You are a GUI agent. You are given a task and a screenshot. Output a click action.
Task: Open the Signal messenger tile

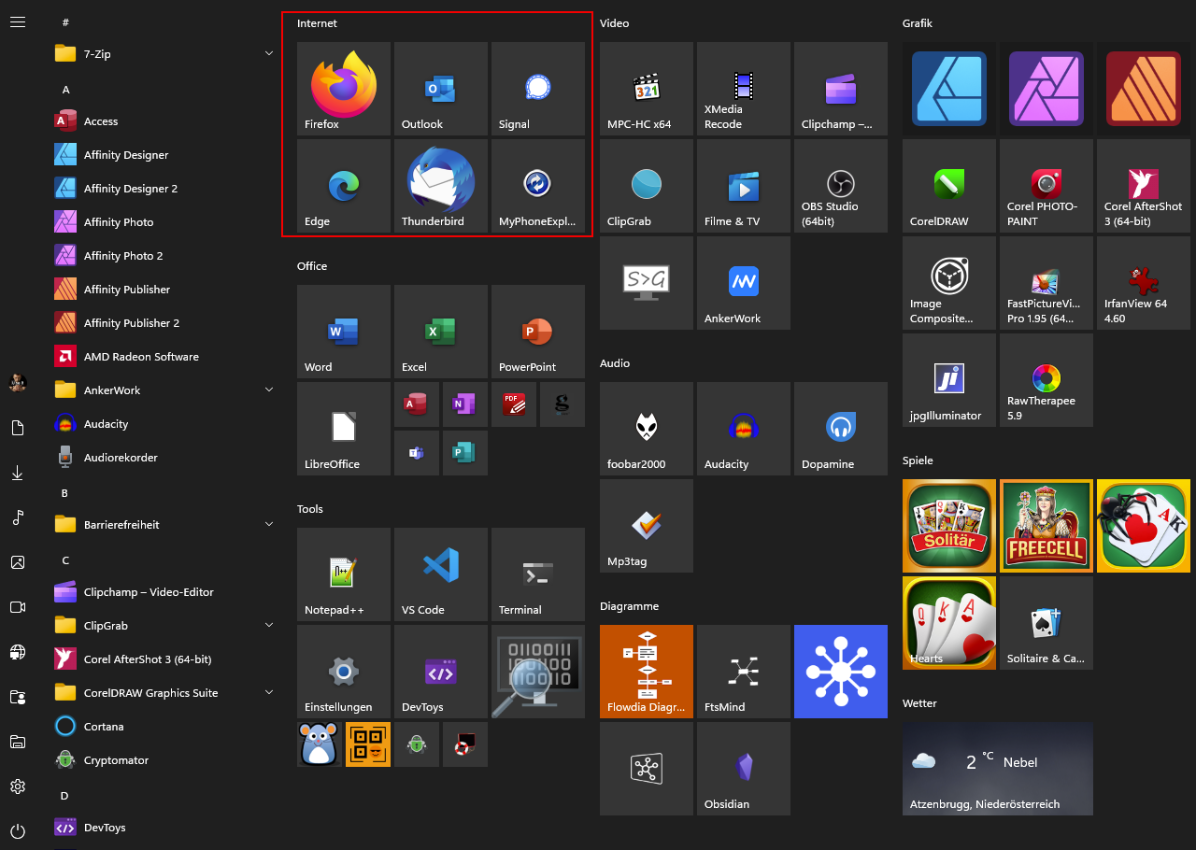pos(538,88)
